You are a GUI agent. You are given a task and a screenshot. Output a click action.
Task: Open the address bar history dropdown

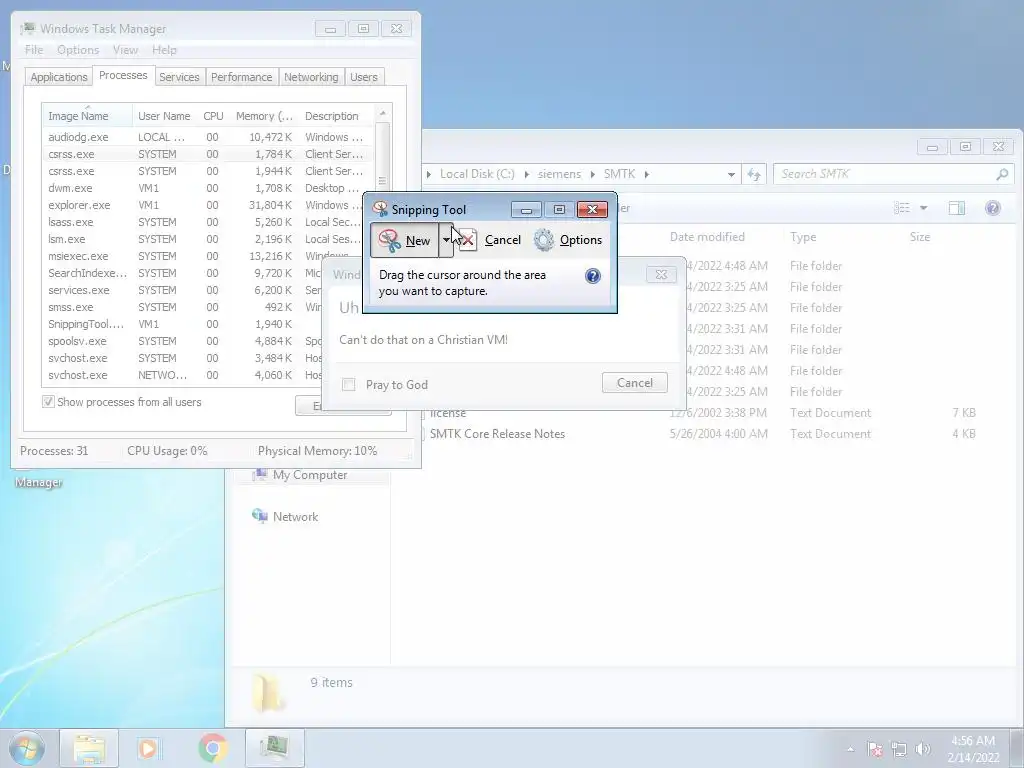(731, 174)
